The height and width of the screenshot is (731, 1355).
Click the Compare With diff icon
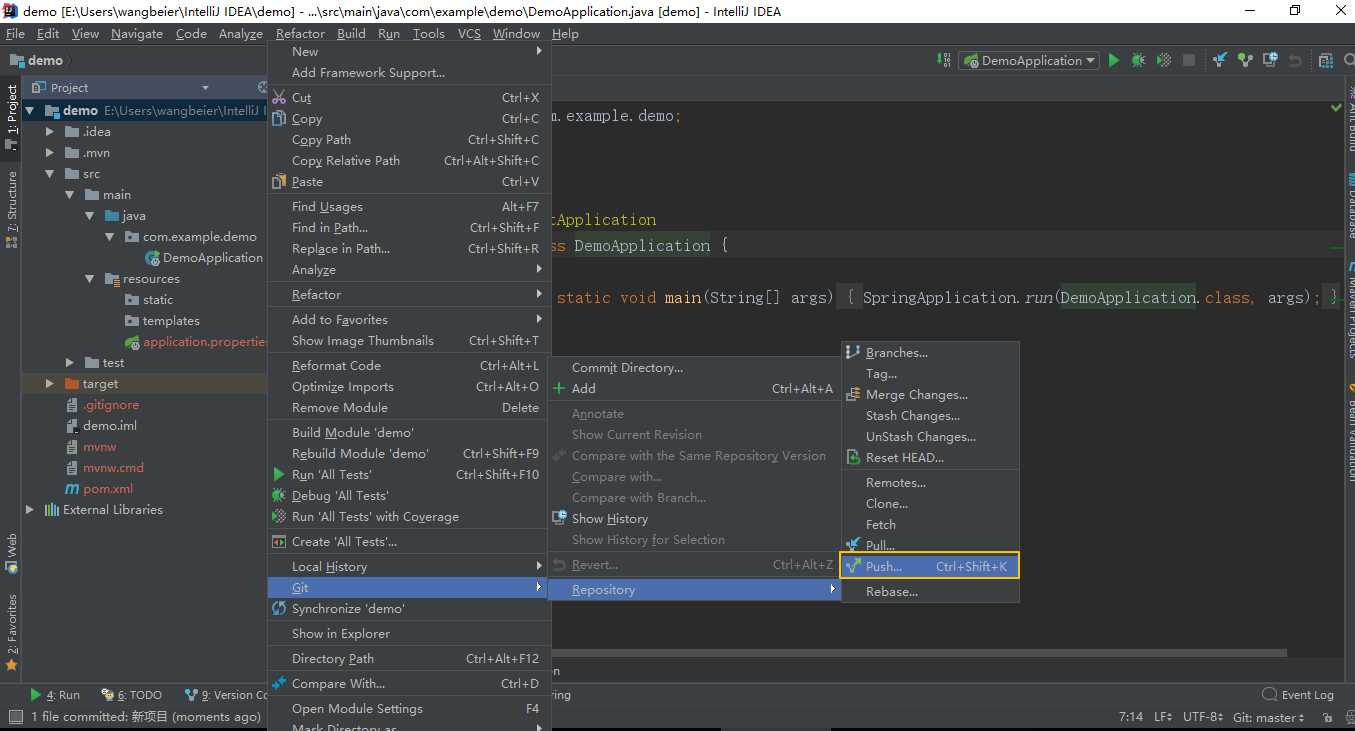279,683
